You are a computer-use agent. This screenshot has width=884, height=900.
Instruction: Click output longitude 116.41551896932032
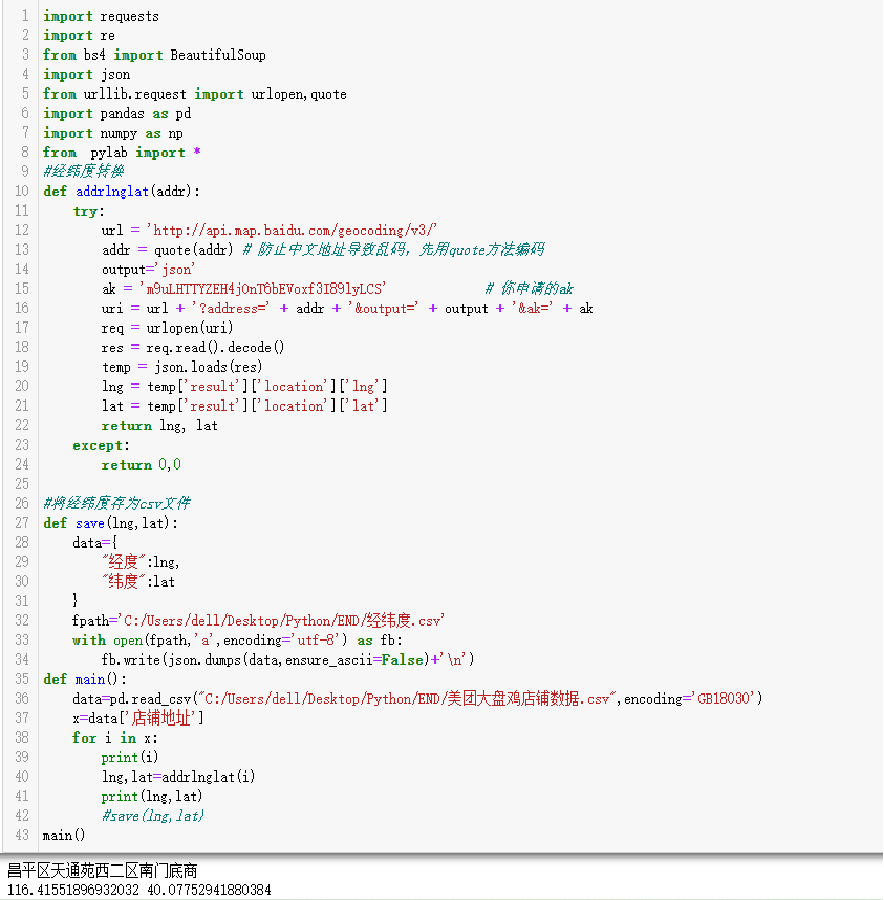[x=73, y=890]
